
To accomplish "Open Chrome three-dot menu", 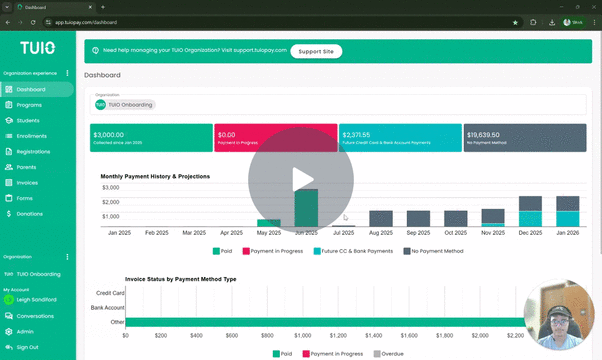I will [x=594, y=22].
